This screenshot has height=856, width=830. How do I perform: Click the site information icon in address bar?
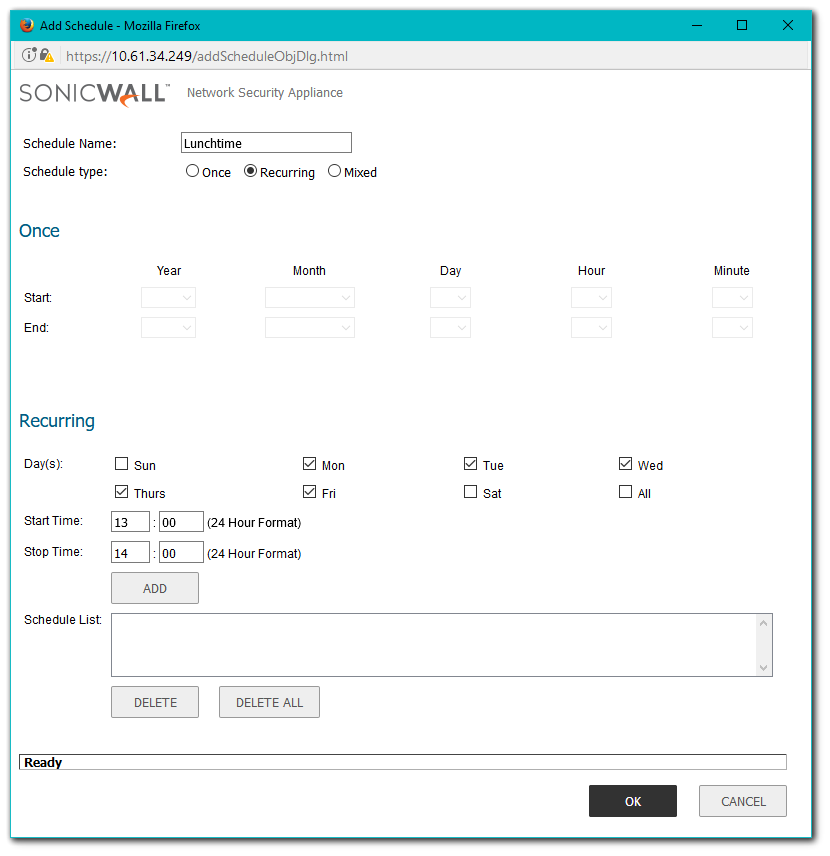coord(29,56)
